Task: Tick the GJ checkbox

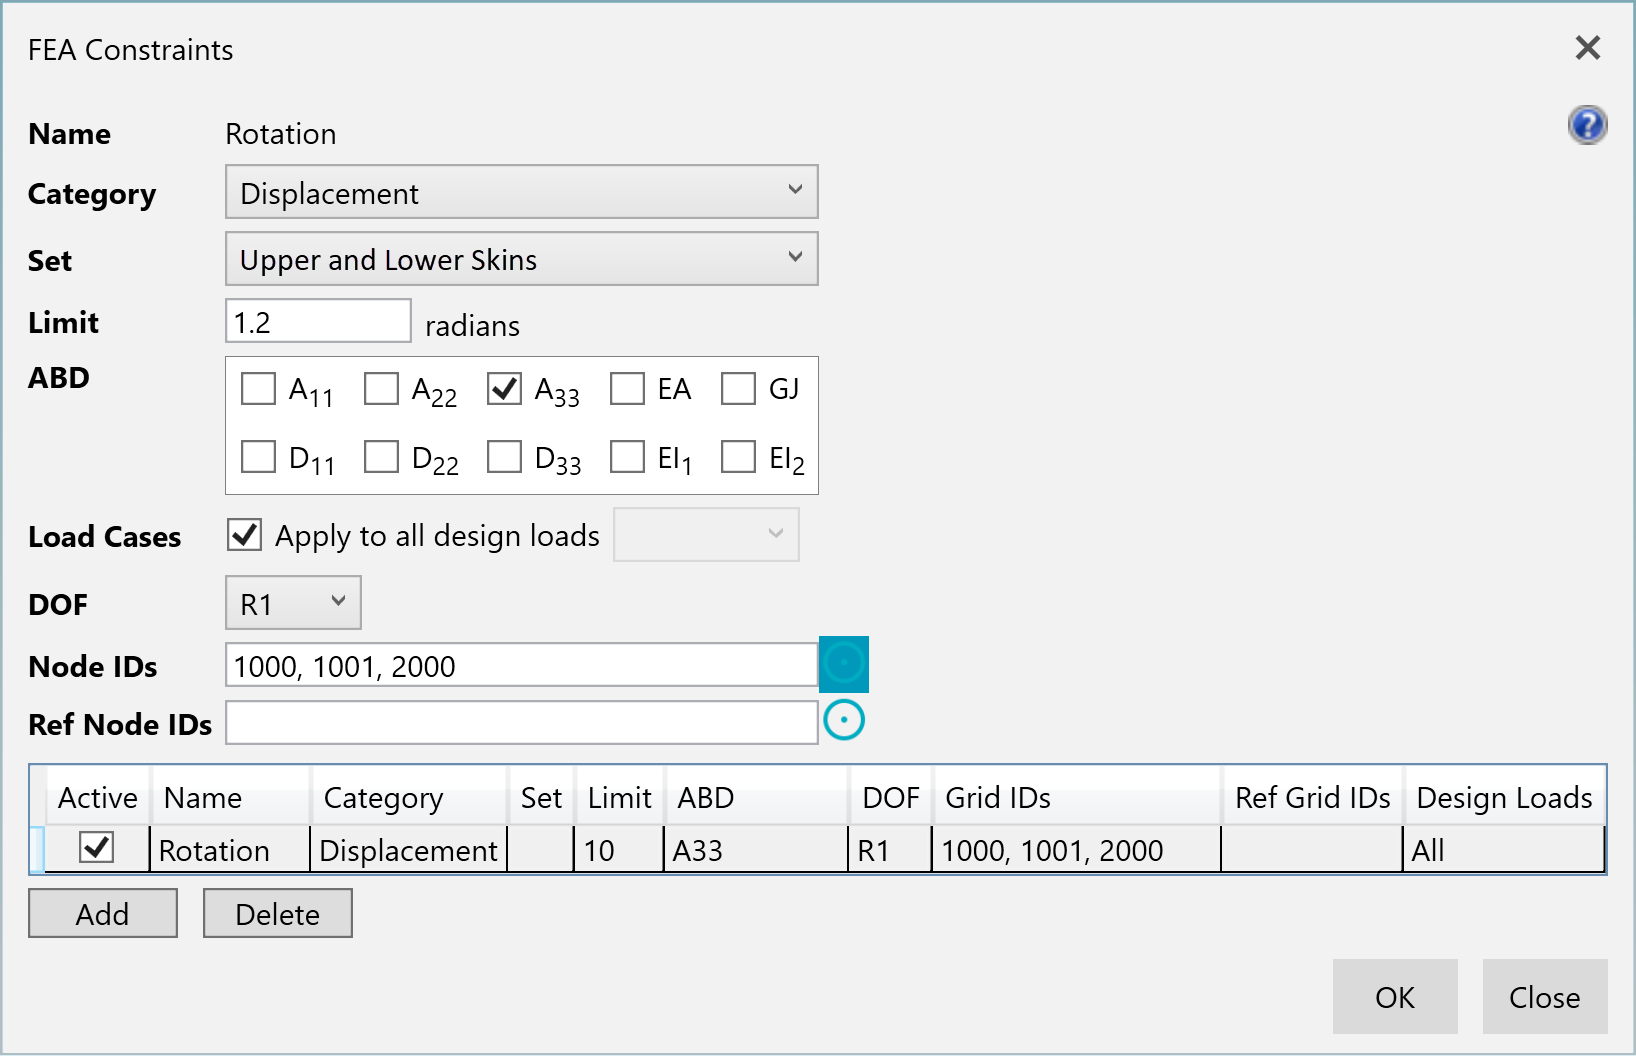Action: 738,388
